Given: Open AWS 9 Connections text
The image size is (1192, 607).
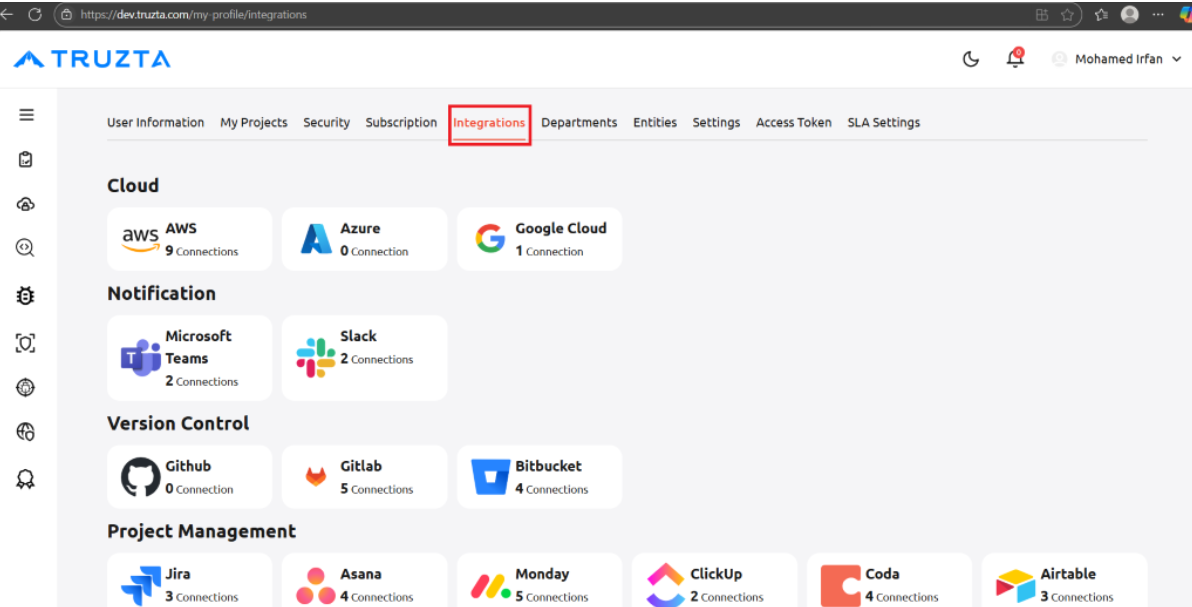Looking at the screenshot, I should tap(201, 251).
